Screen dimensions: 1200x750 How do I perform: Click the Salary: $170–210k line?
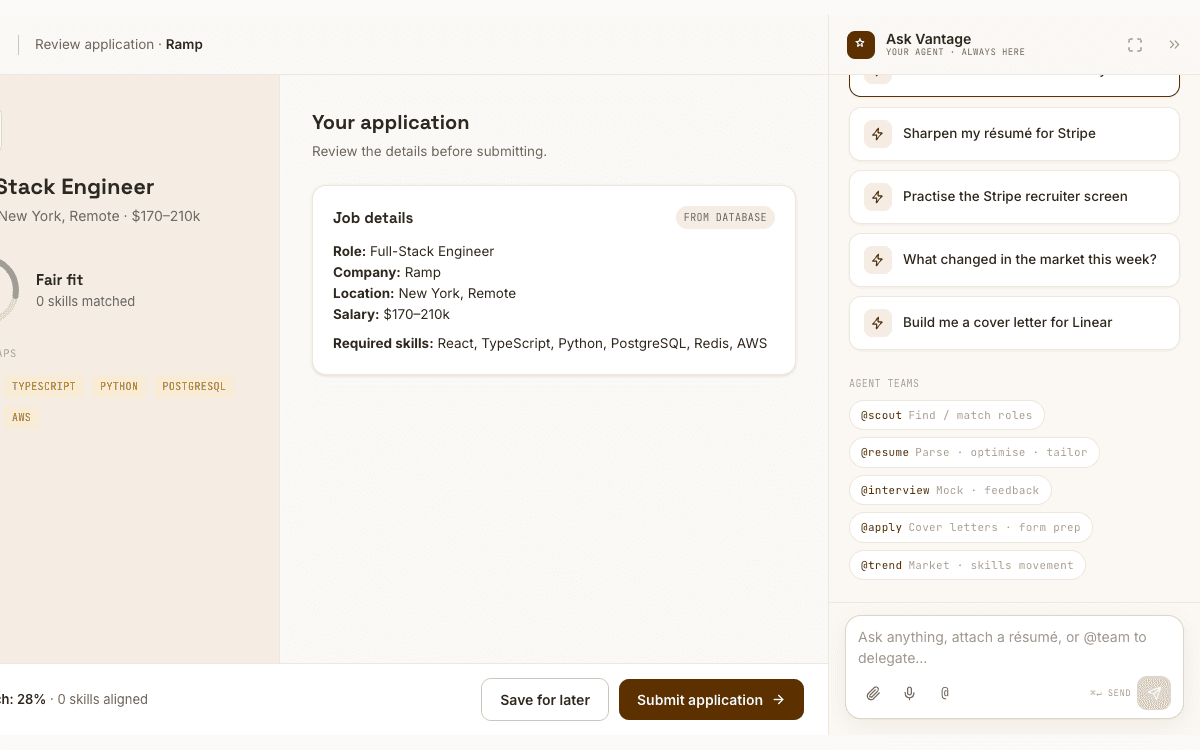coord(391,314)
